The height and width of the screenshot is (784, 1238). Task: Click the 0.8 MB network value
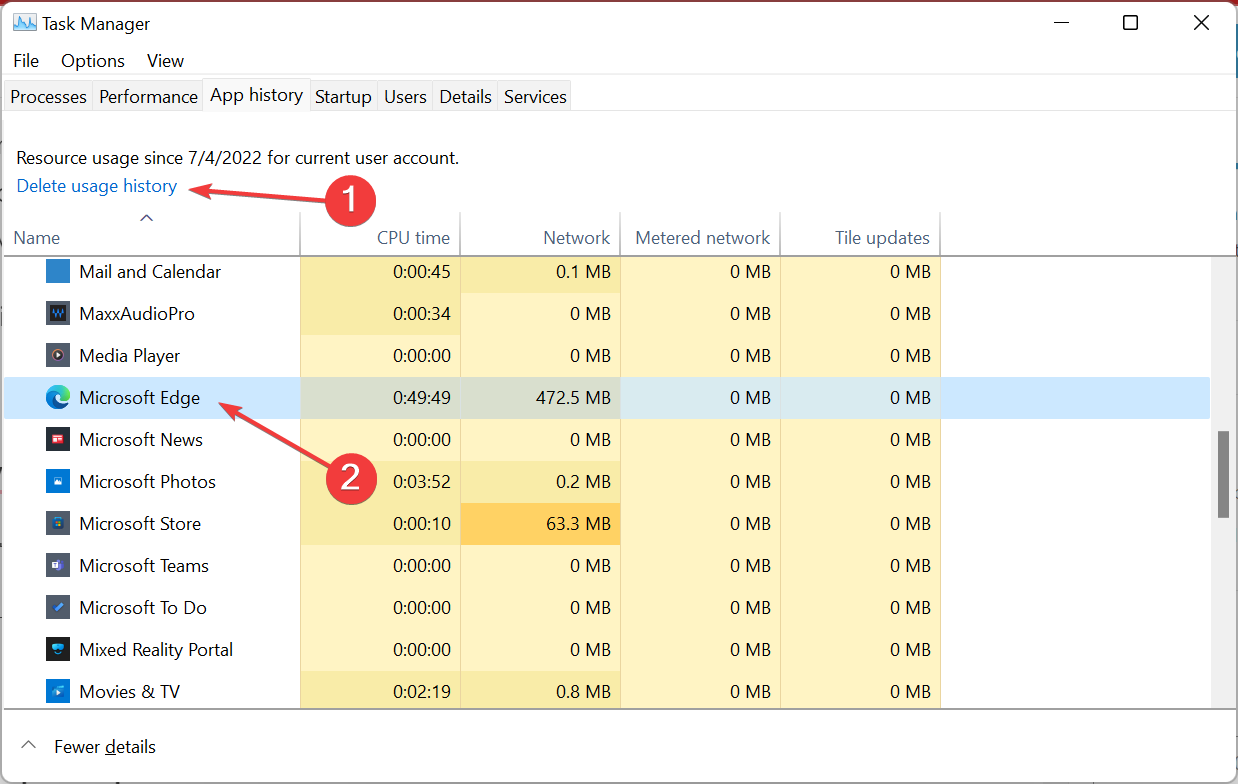582,692
